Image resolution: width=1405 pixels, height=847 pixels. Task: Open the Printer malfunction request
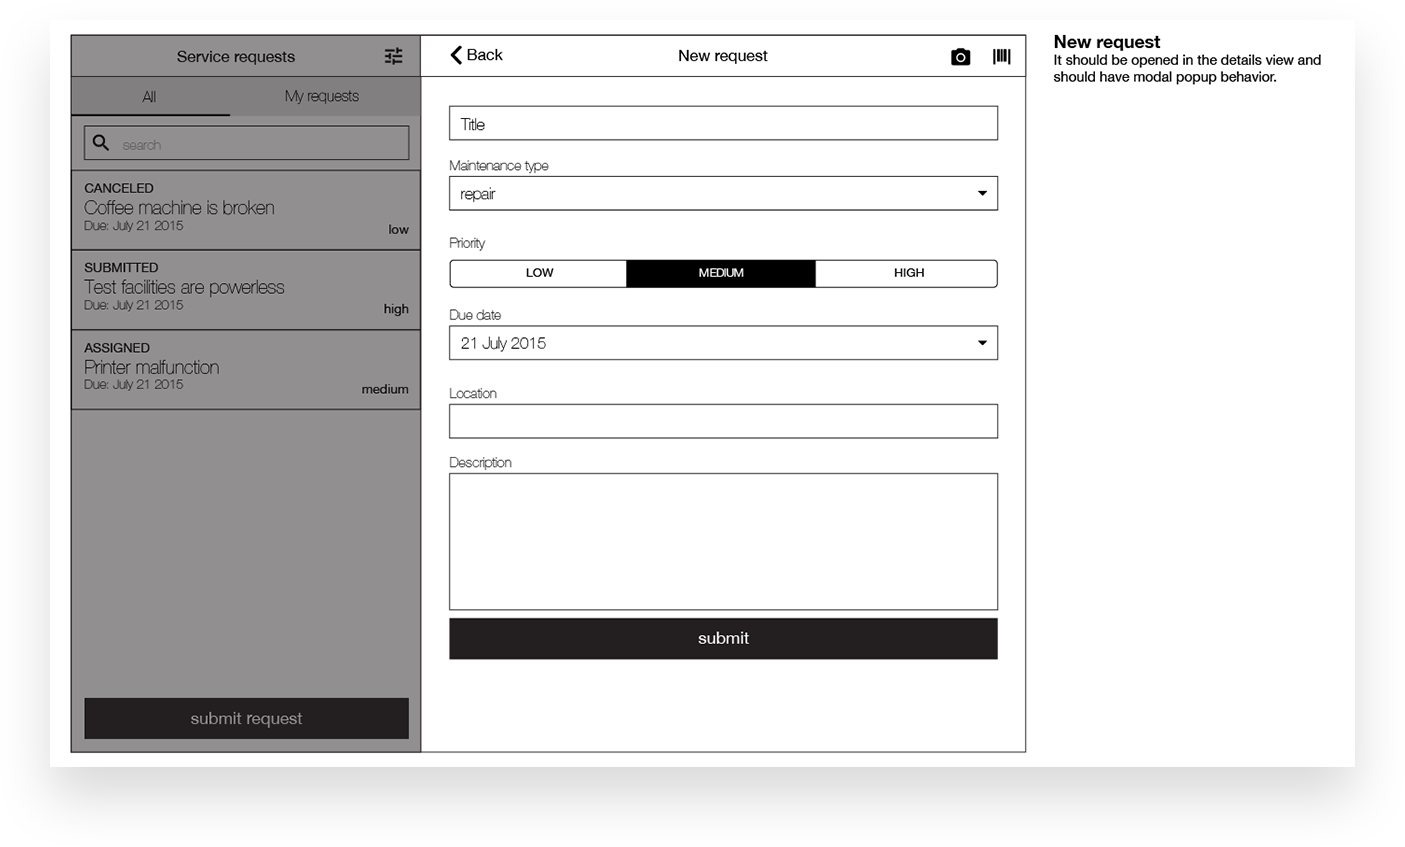click(x=246, y=370)
